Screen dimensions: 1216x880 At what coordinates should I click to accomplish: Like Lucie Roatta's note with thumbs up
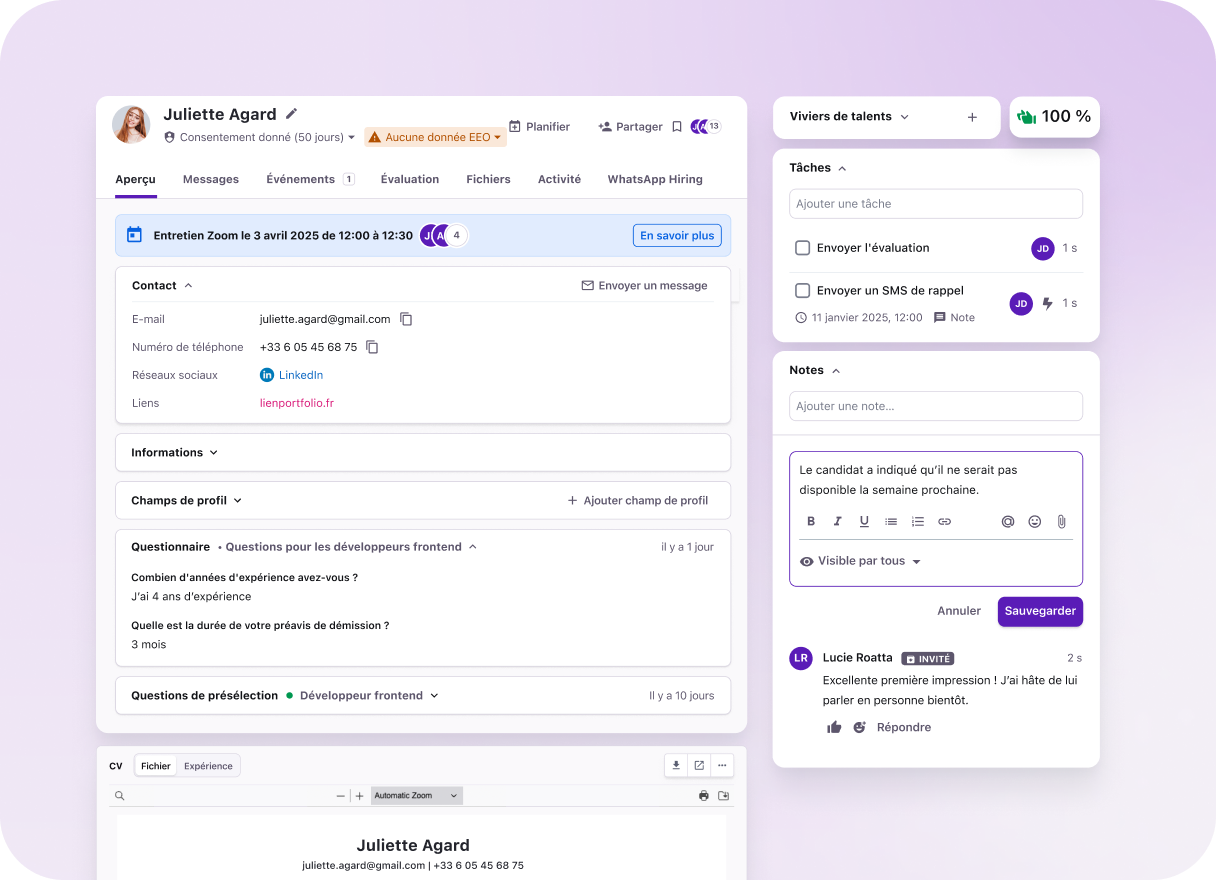click(834, 727)
